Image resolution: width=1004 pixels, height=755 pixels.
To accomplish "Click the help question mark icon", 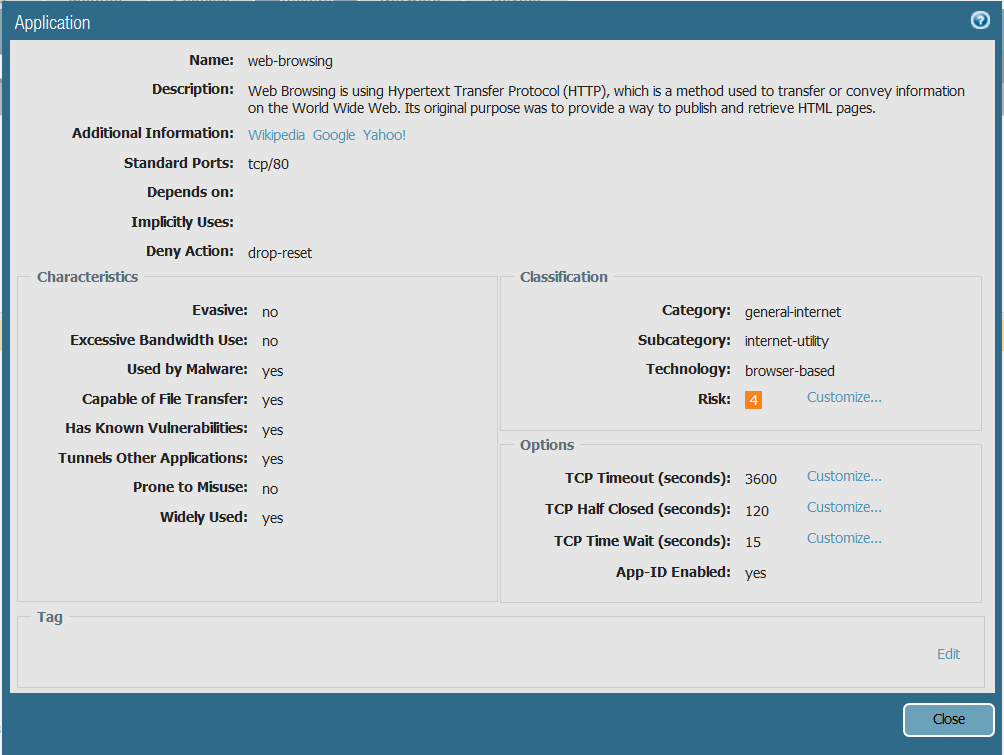I will tap(980, 21).
